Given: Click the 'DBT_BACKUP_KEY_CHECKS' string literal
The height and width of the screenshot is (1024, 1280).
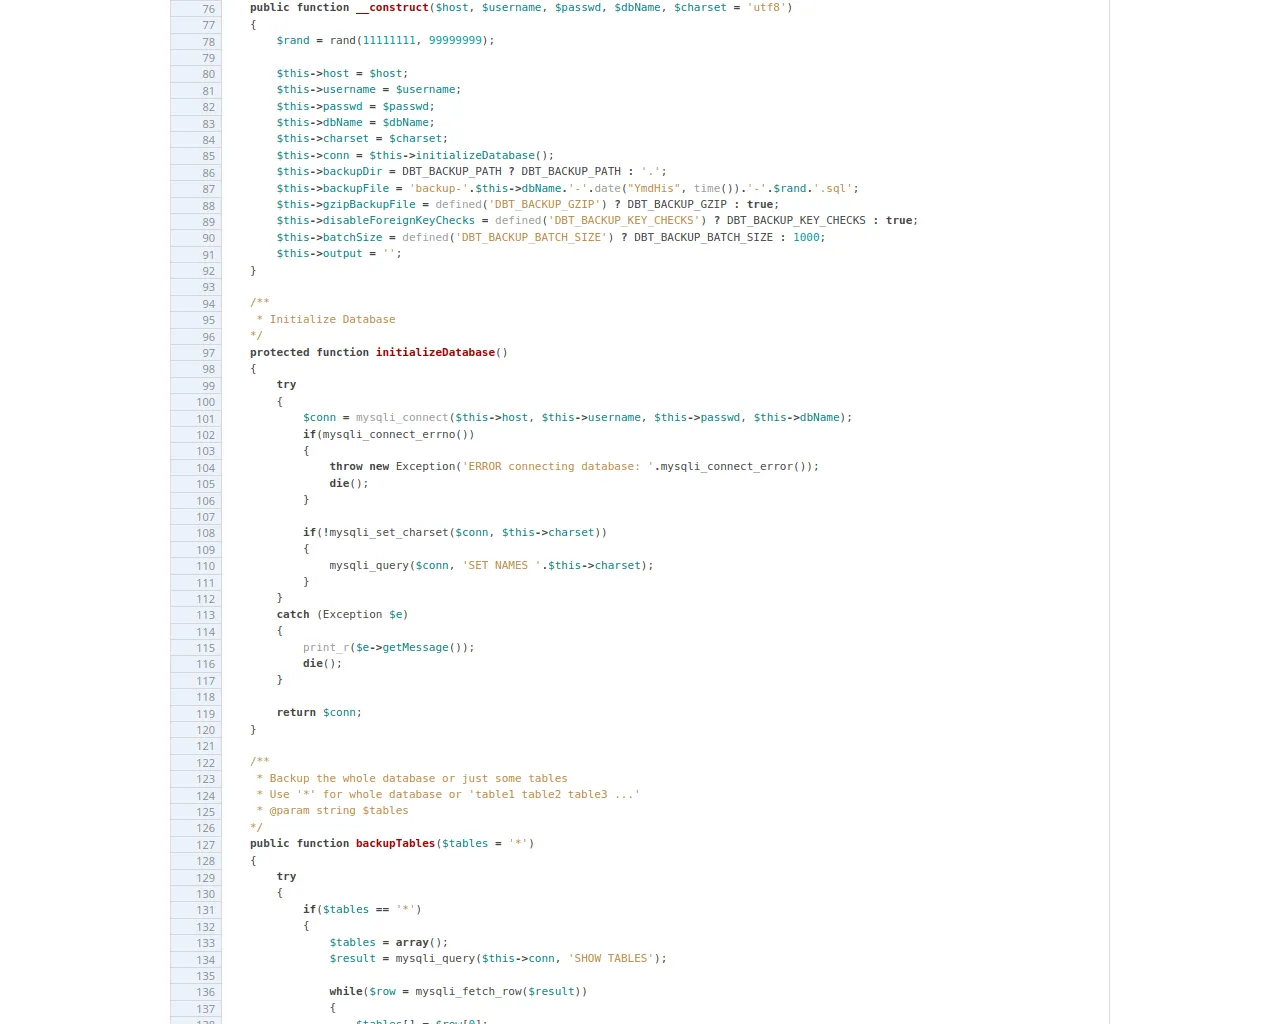Looking at the screenshot, I should click(624, 221).
